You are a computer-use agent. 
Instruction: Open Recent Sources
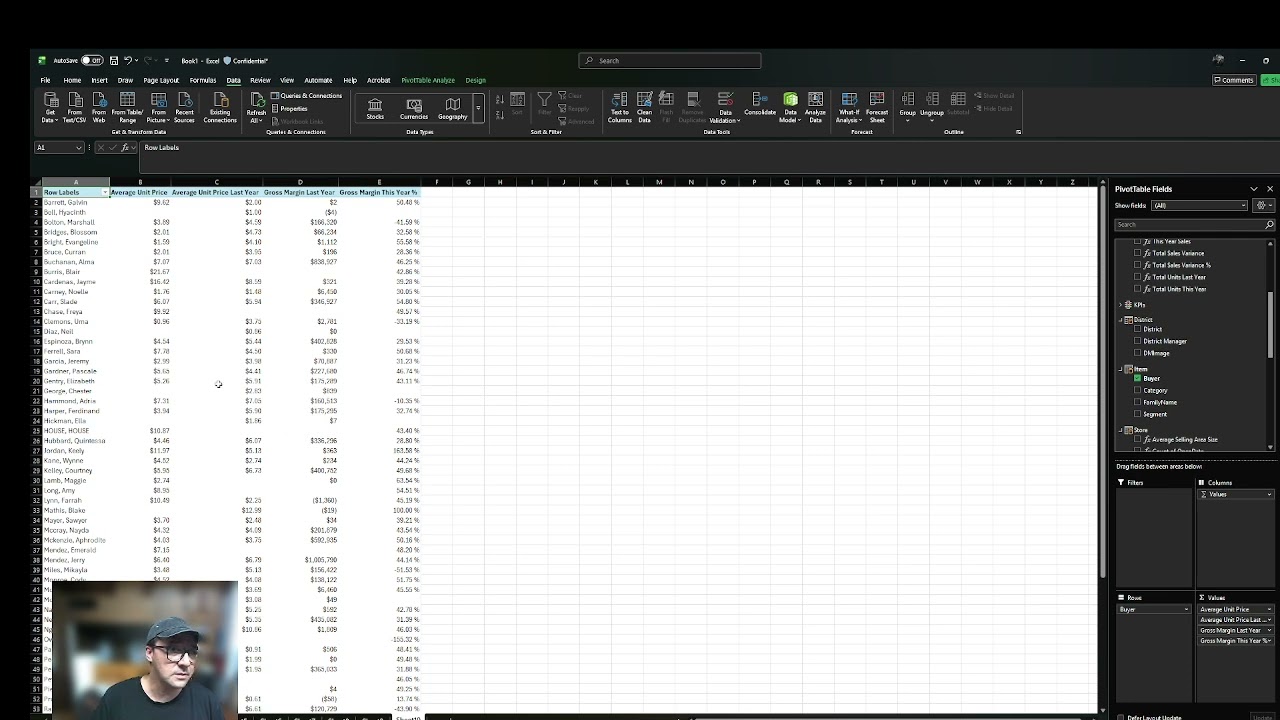pos(184,107)
